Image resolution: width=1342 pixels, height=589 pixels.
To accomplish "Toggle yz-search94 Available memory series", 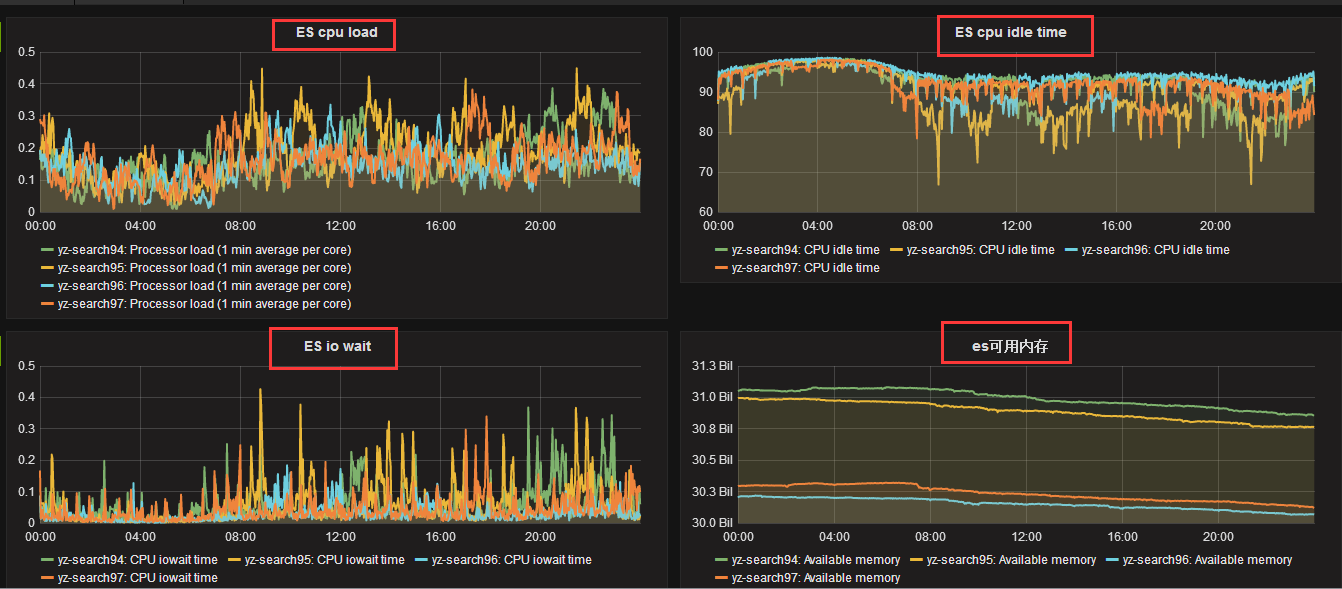I will coord(815,560).
